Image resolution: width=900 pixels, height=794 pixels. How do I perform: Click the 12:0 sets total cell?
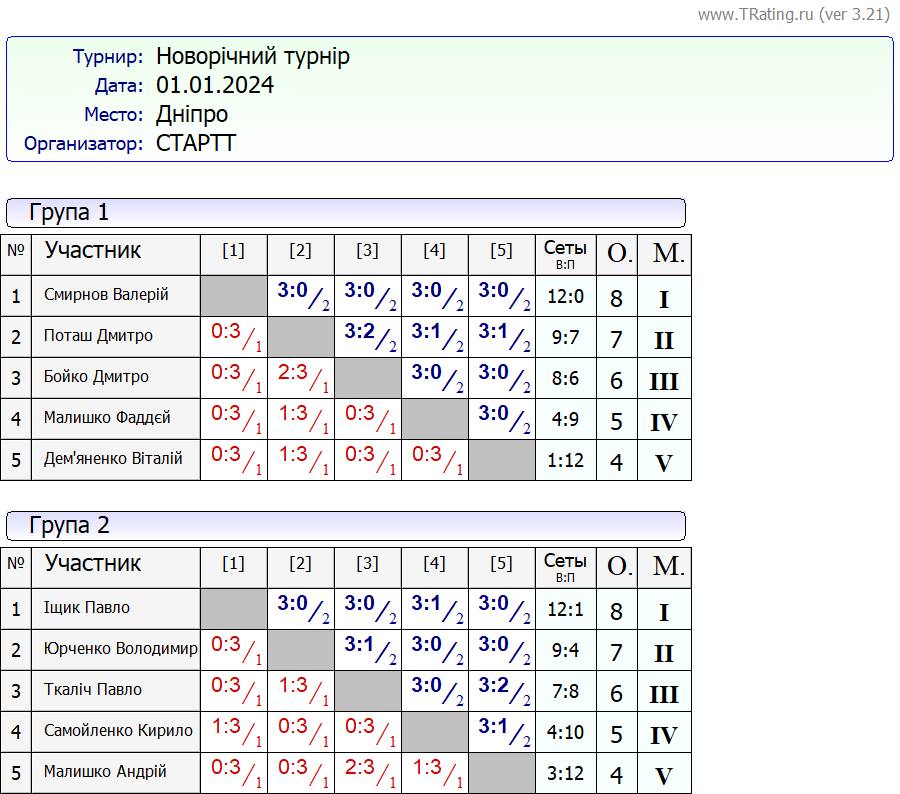coord(565,296)
